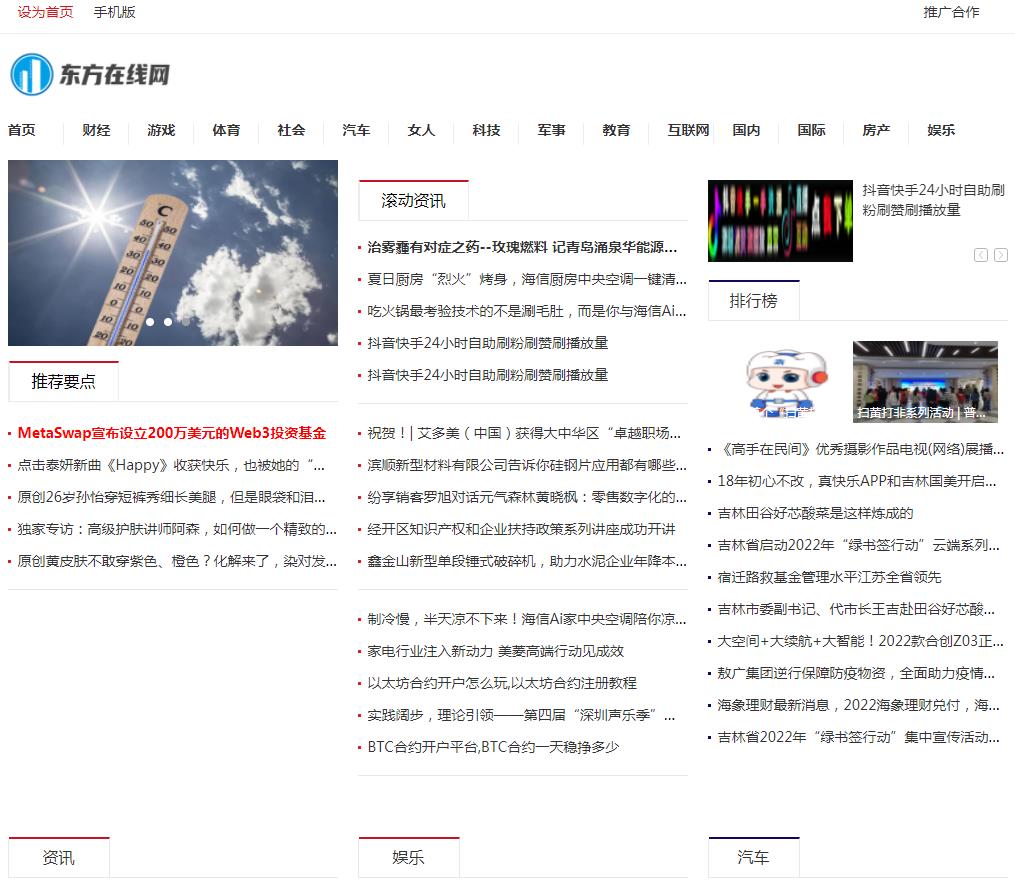Viewport: 1015px width, 881px height.
Task: Switch to the 滚动资讯 tab
Action: coord(413,201)
